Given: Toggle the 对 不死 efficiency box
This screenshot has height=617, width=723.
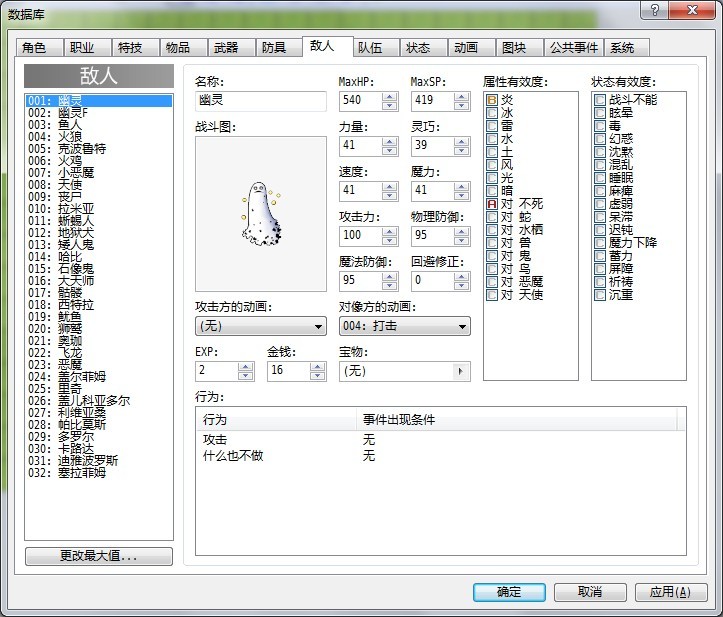Looking at the screenshot, I should pyautogui.click(x=492, y=203).
